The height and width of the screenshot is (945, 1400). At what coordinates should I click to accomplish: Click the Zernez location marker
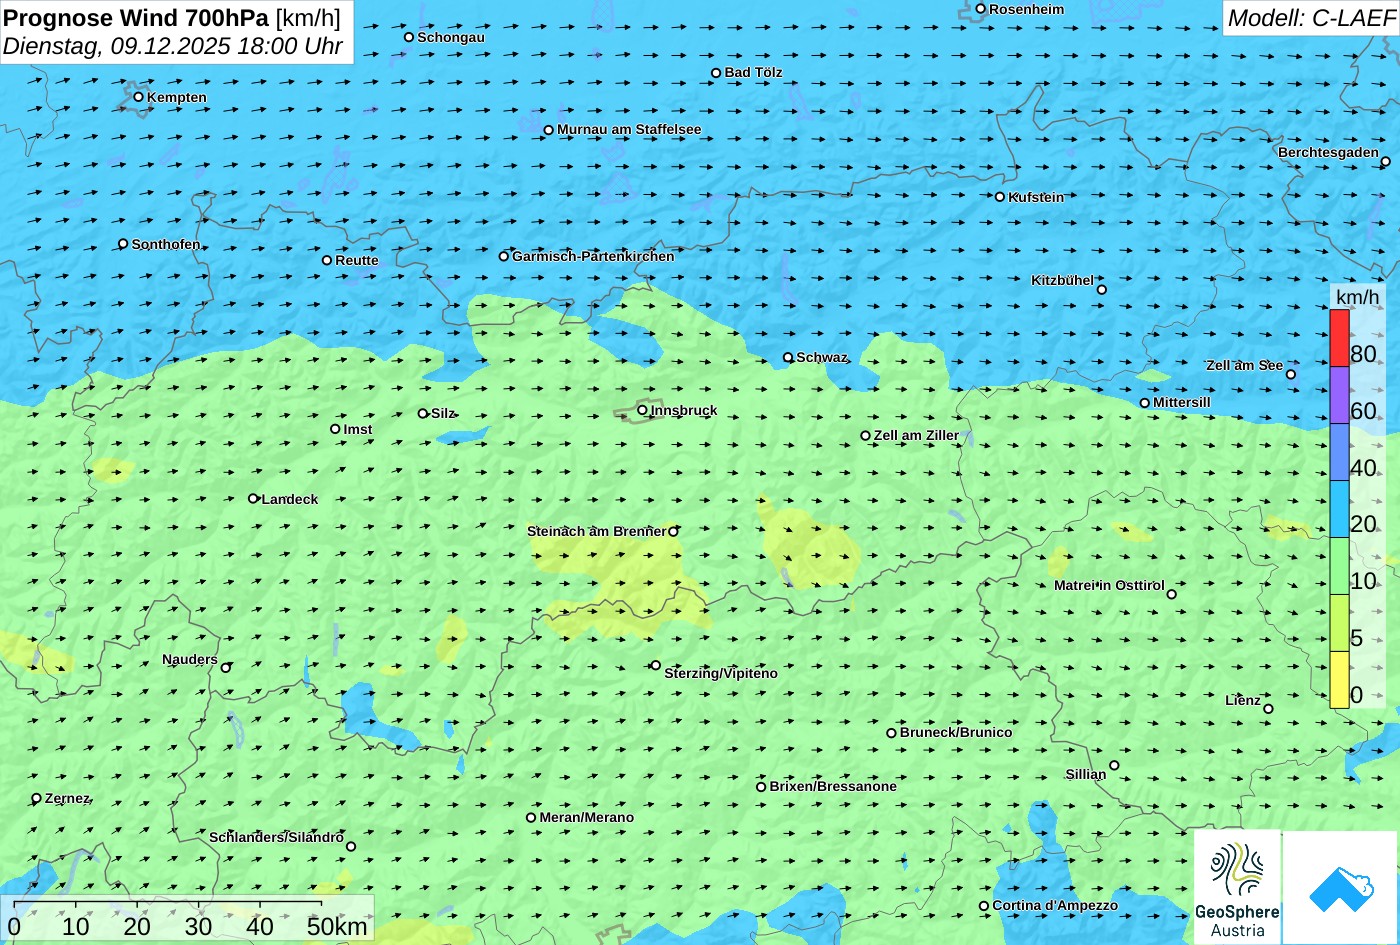click(x=36, y=798)
